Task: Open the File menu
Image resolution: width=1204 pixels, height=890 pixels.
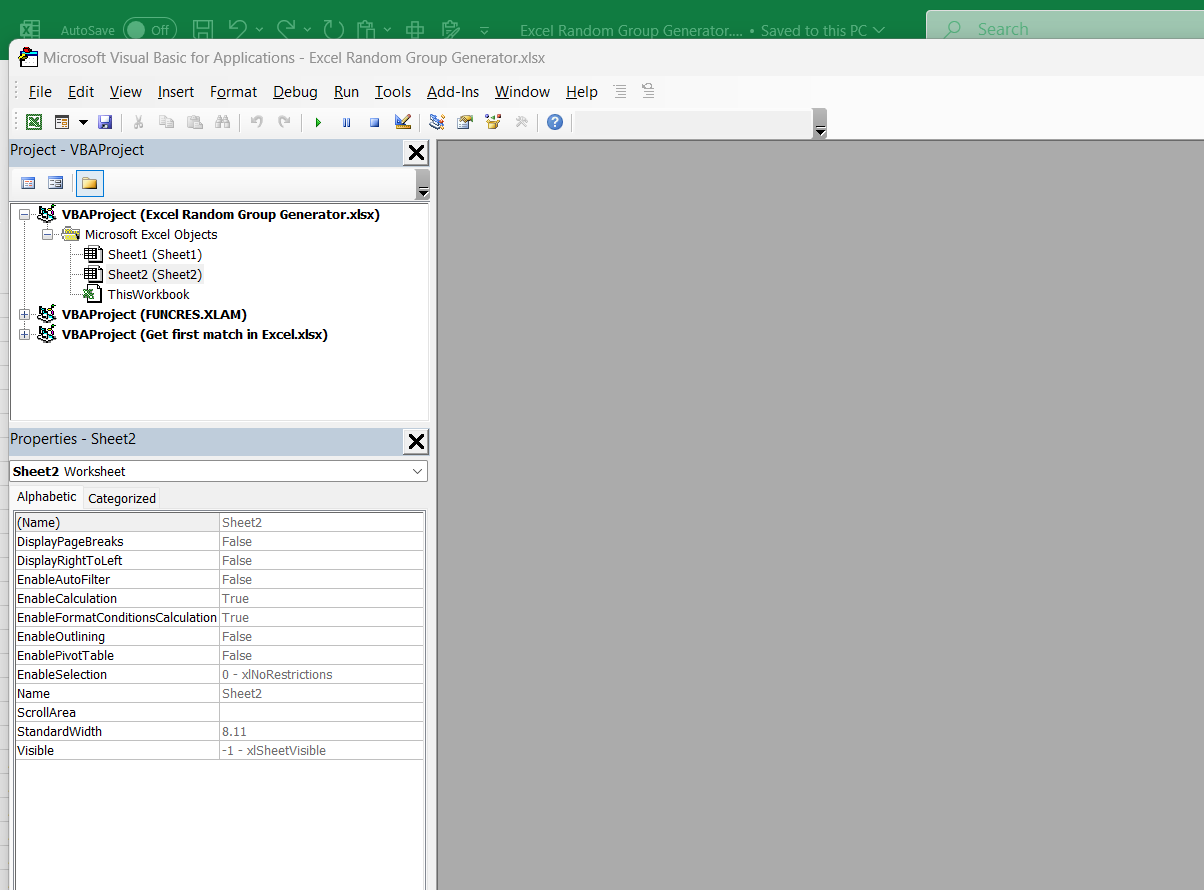Action: [40, 91]
